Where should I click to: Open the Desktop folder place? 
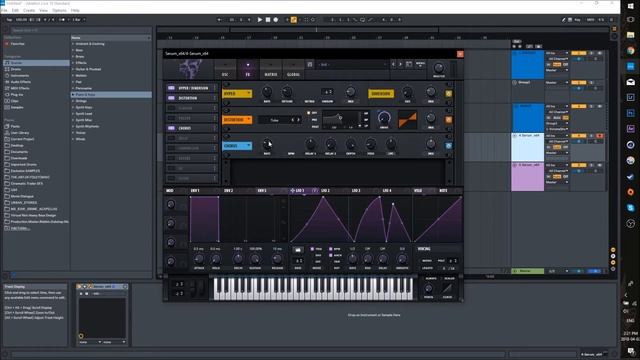pyautogui.click(x=17, y=145)
